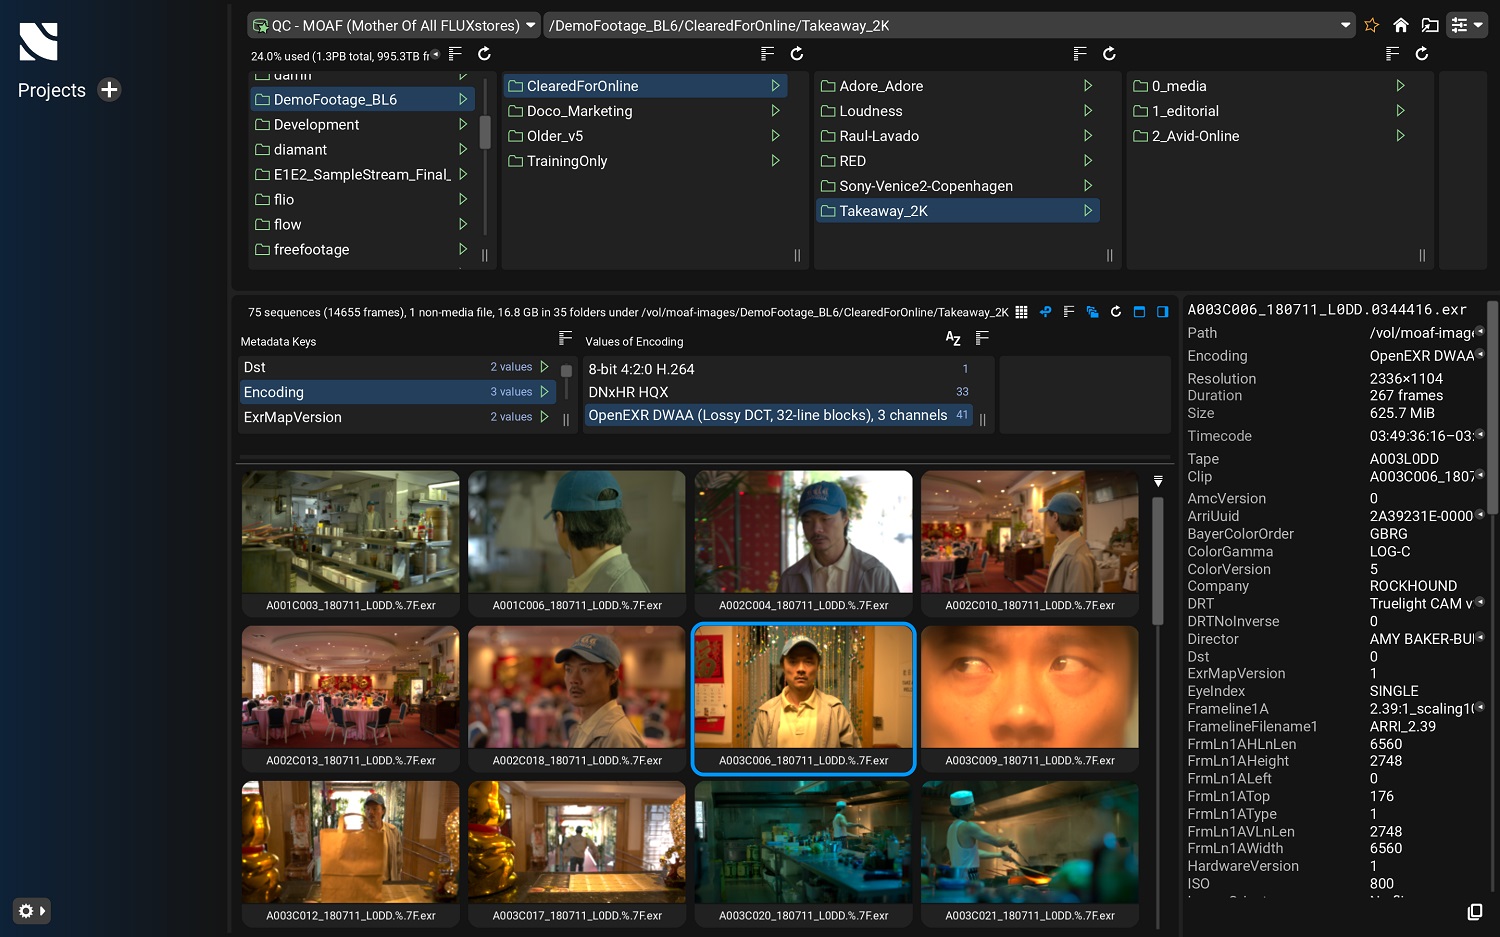Click the blue link arrows icon in results toolbar
The height and width of the screenshot is (937, 1500).
pos(1045,312)
